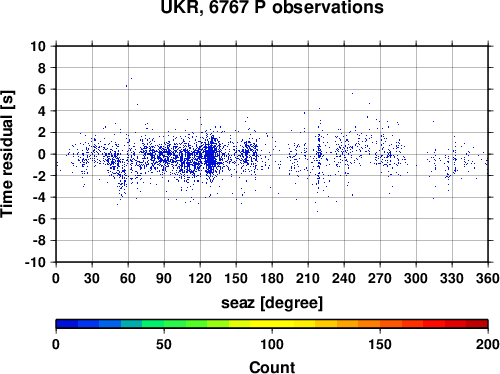Click the y-axis tick label 0
Viewport: 500px width, 374px height.
pyautogui.click(x=42, y=154)
